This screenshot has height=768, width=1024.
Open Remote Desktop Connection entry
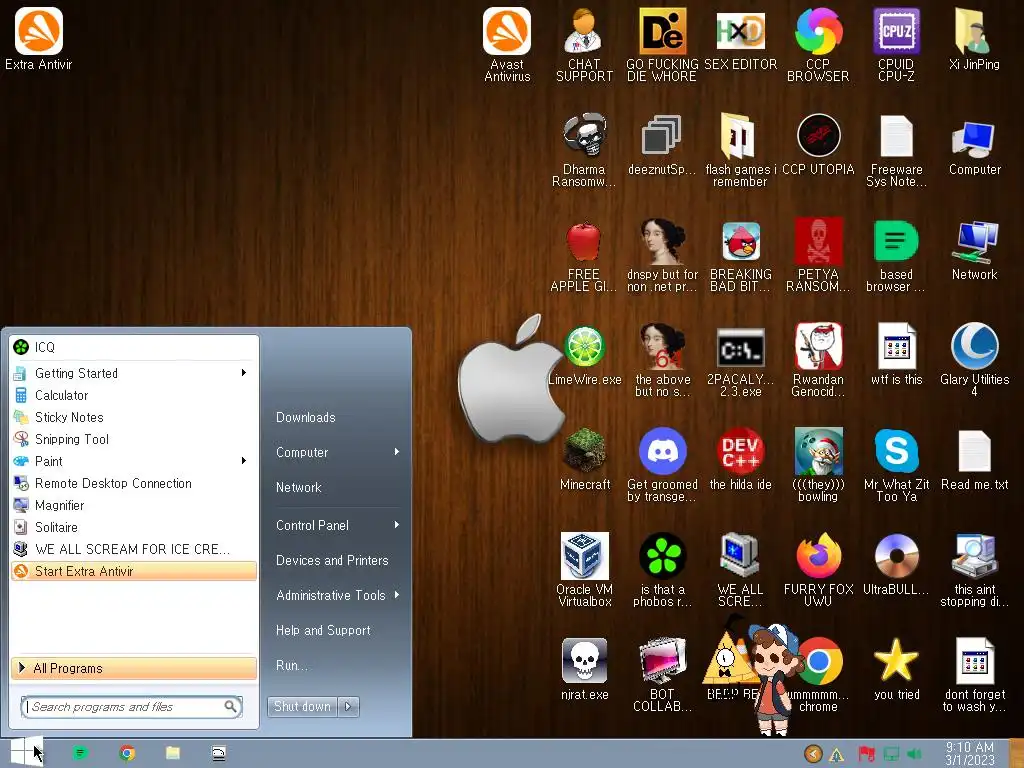pyautogui.click(x=134, y=483)
